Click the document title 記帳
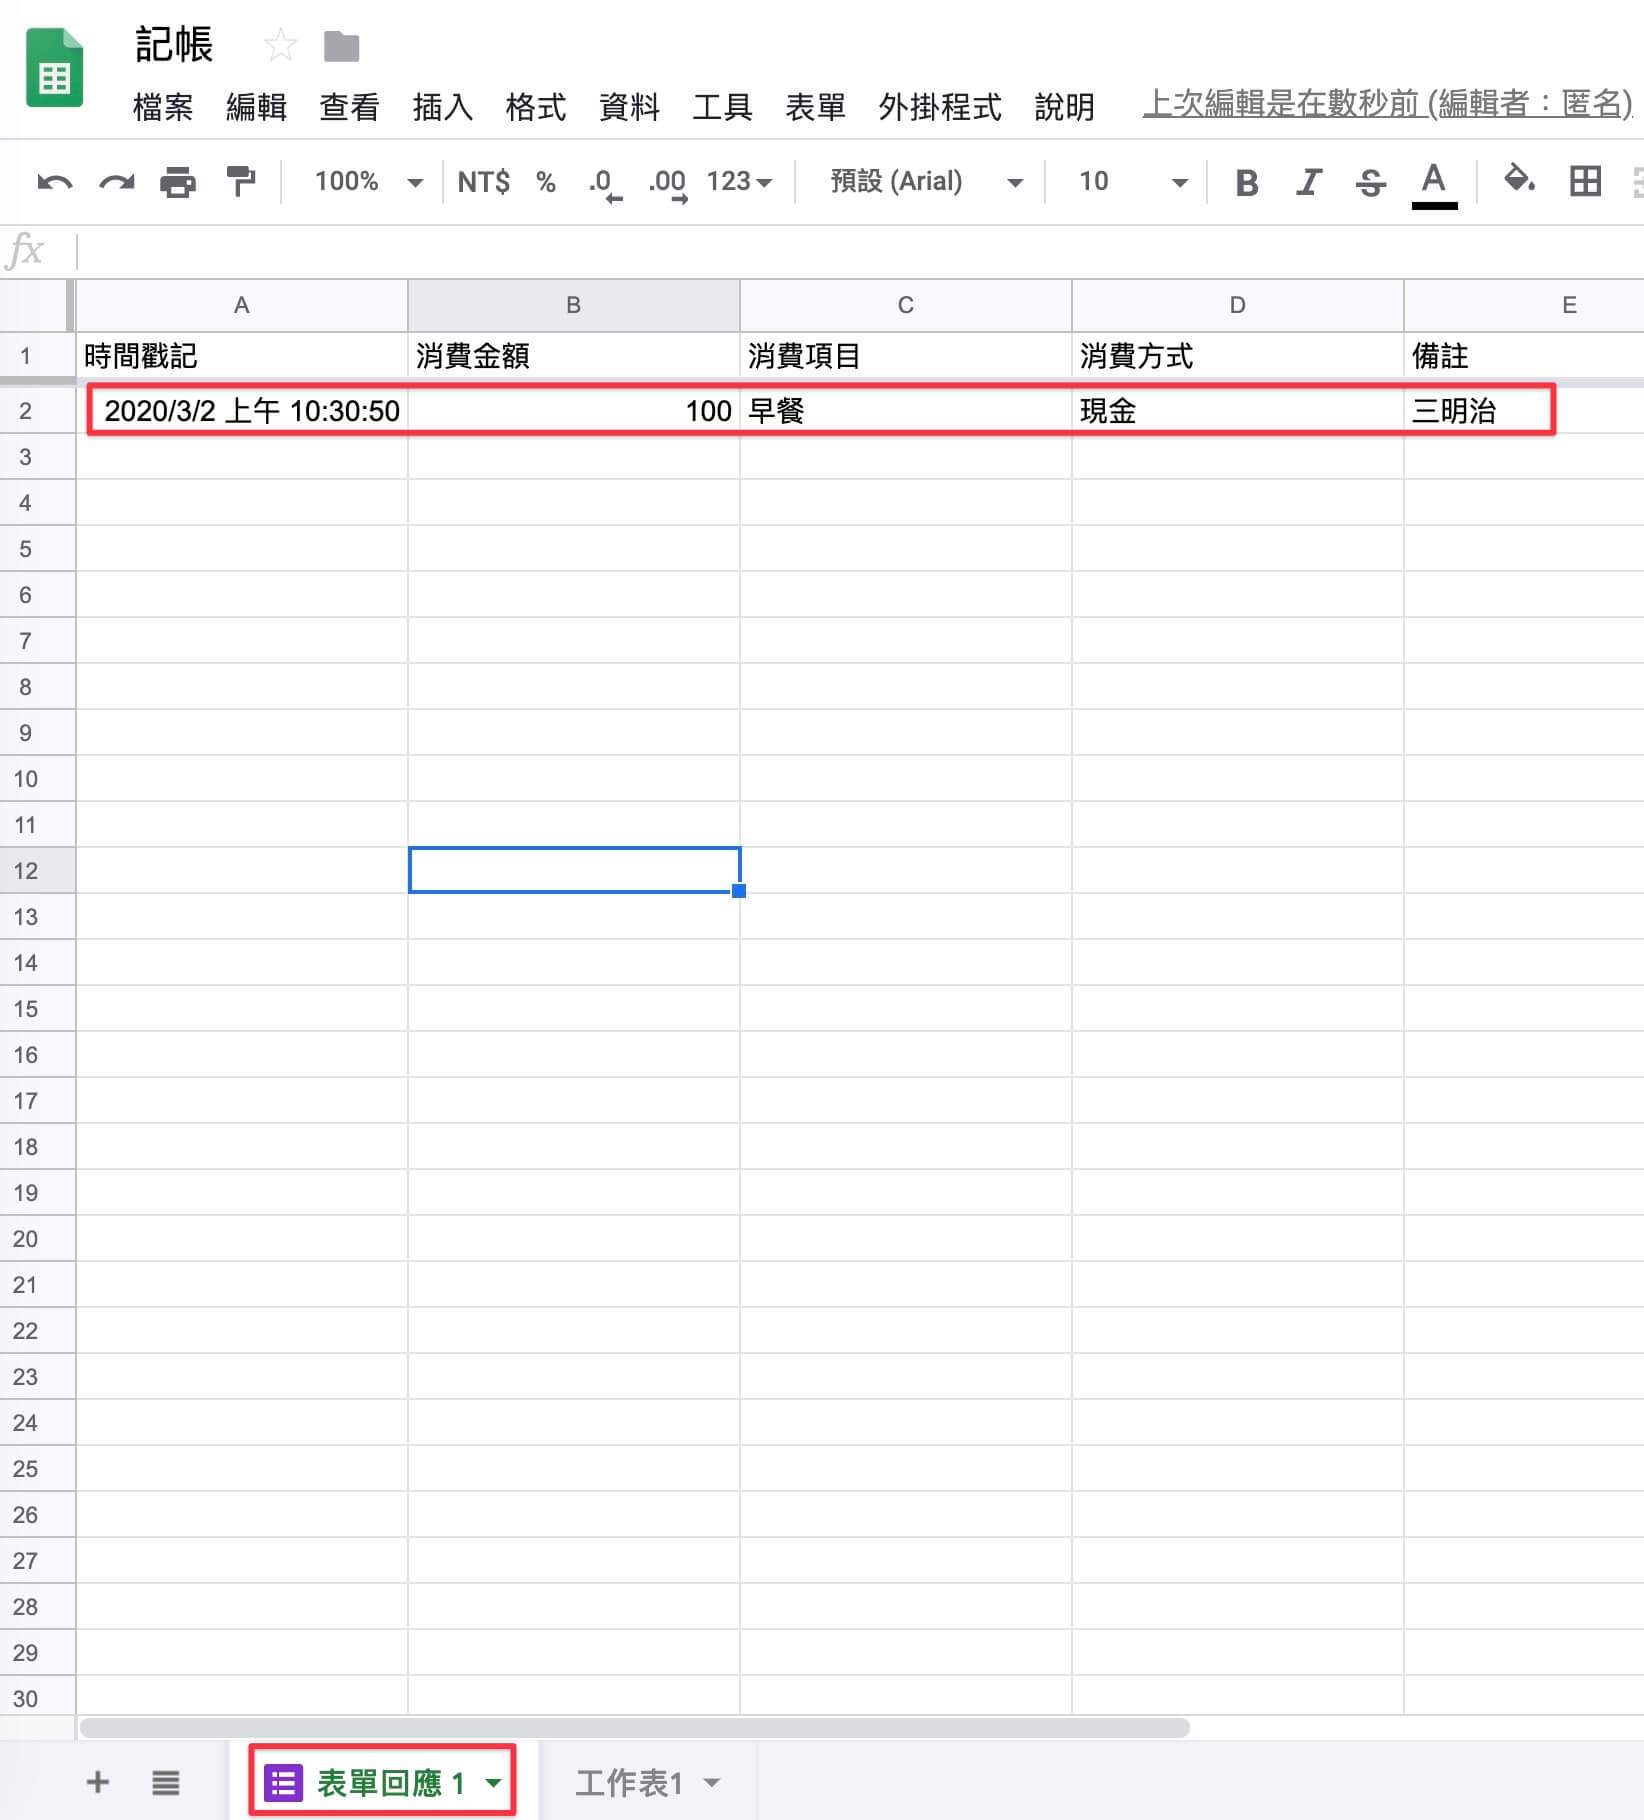The width and height of the screenshot is (1644, 1820). 174,45
